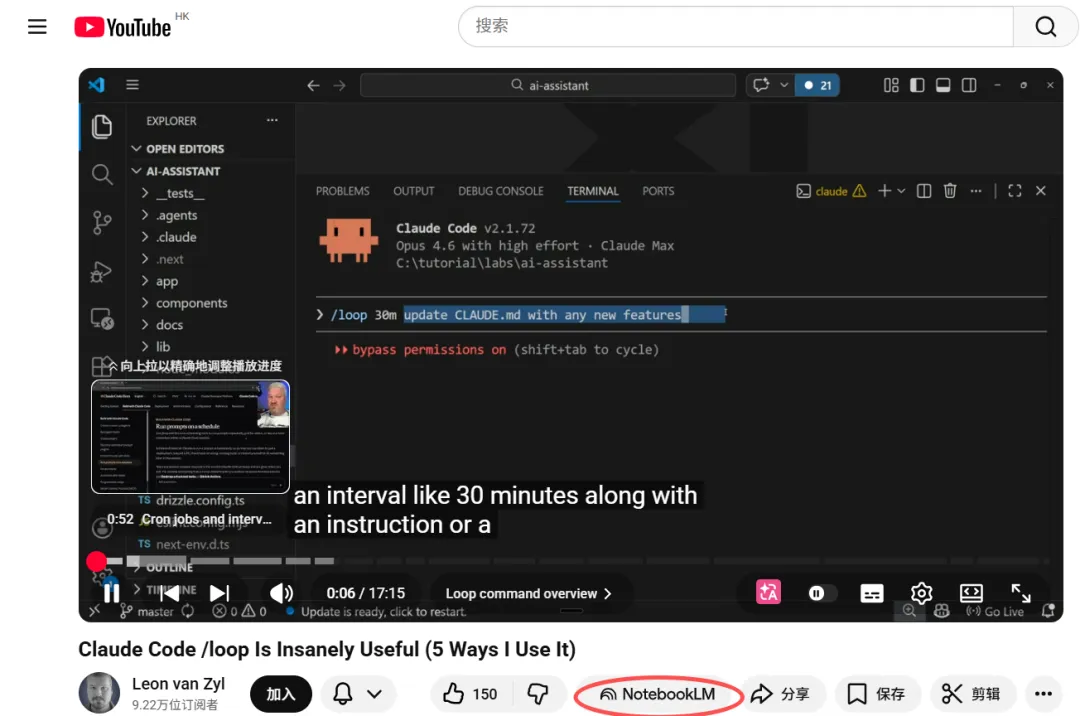Screen dimensions: 1080x716
Task: Click the VS Code forward navigation arrow
Action: (340, 85)
